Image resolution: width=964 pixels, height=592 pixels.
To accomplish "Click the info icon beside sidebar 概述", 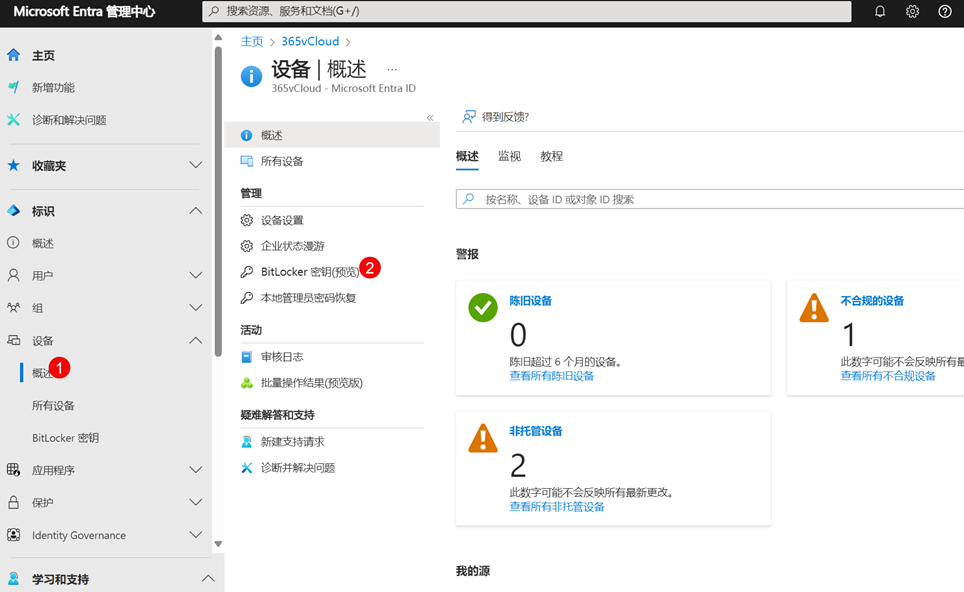I will pyautogui.click(x=13, y=243).
